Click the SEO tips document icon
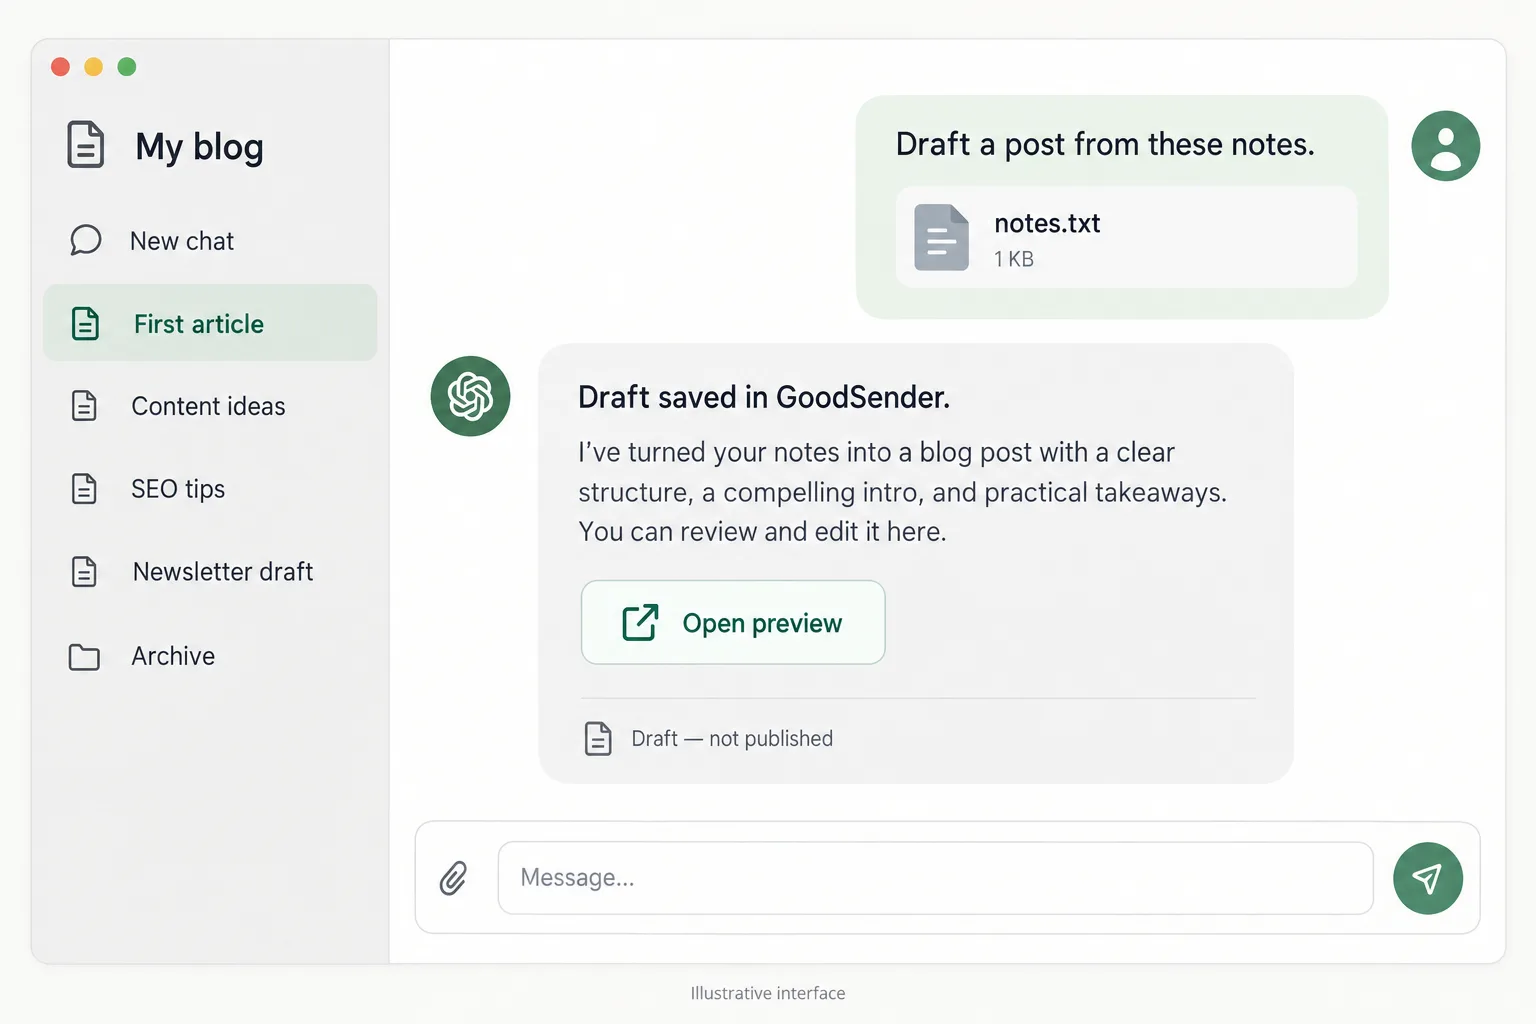This screenshot has width=1536, height=1024. click(85, 489)
